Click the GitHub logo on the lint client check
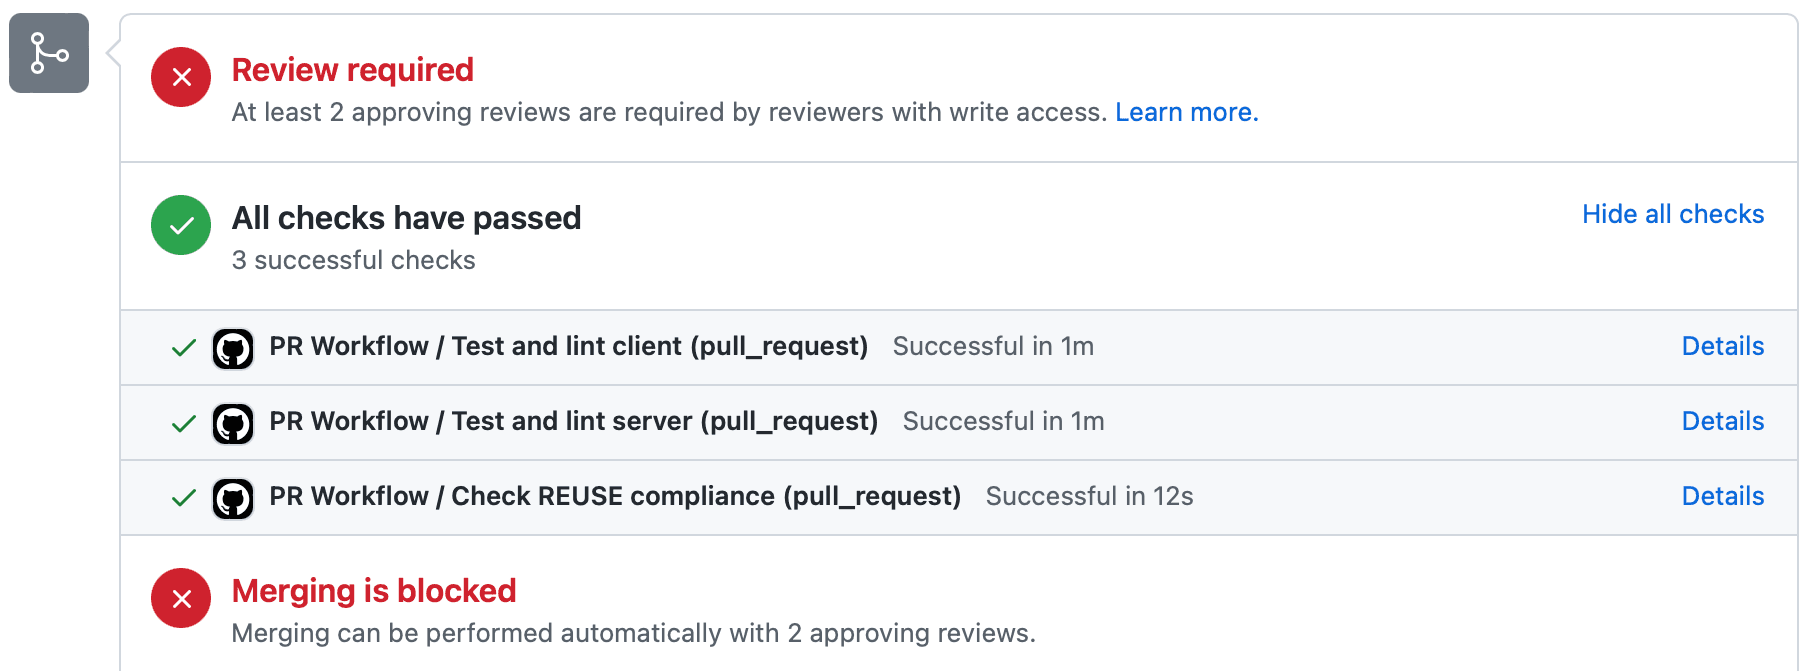Viewport: 1812px width, 671px height. (x=233, y=349)
